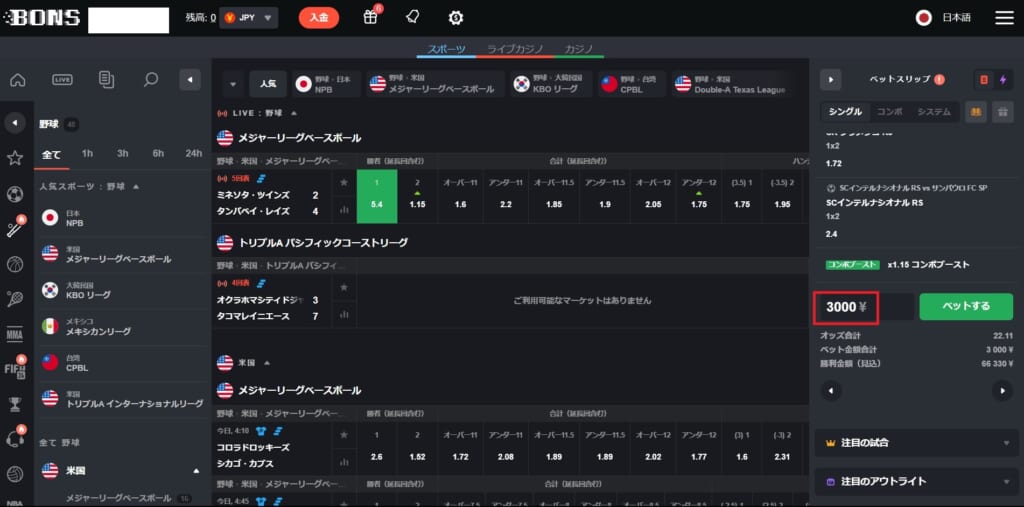Select the soccer ball sport icon

(x=15, y=194)
